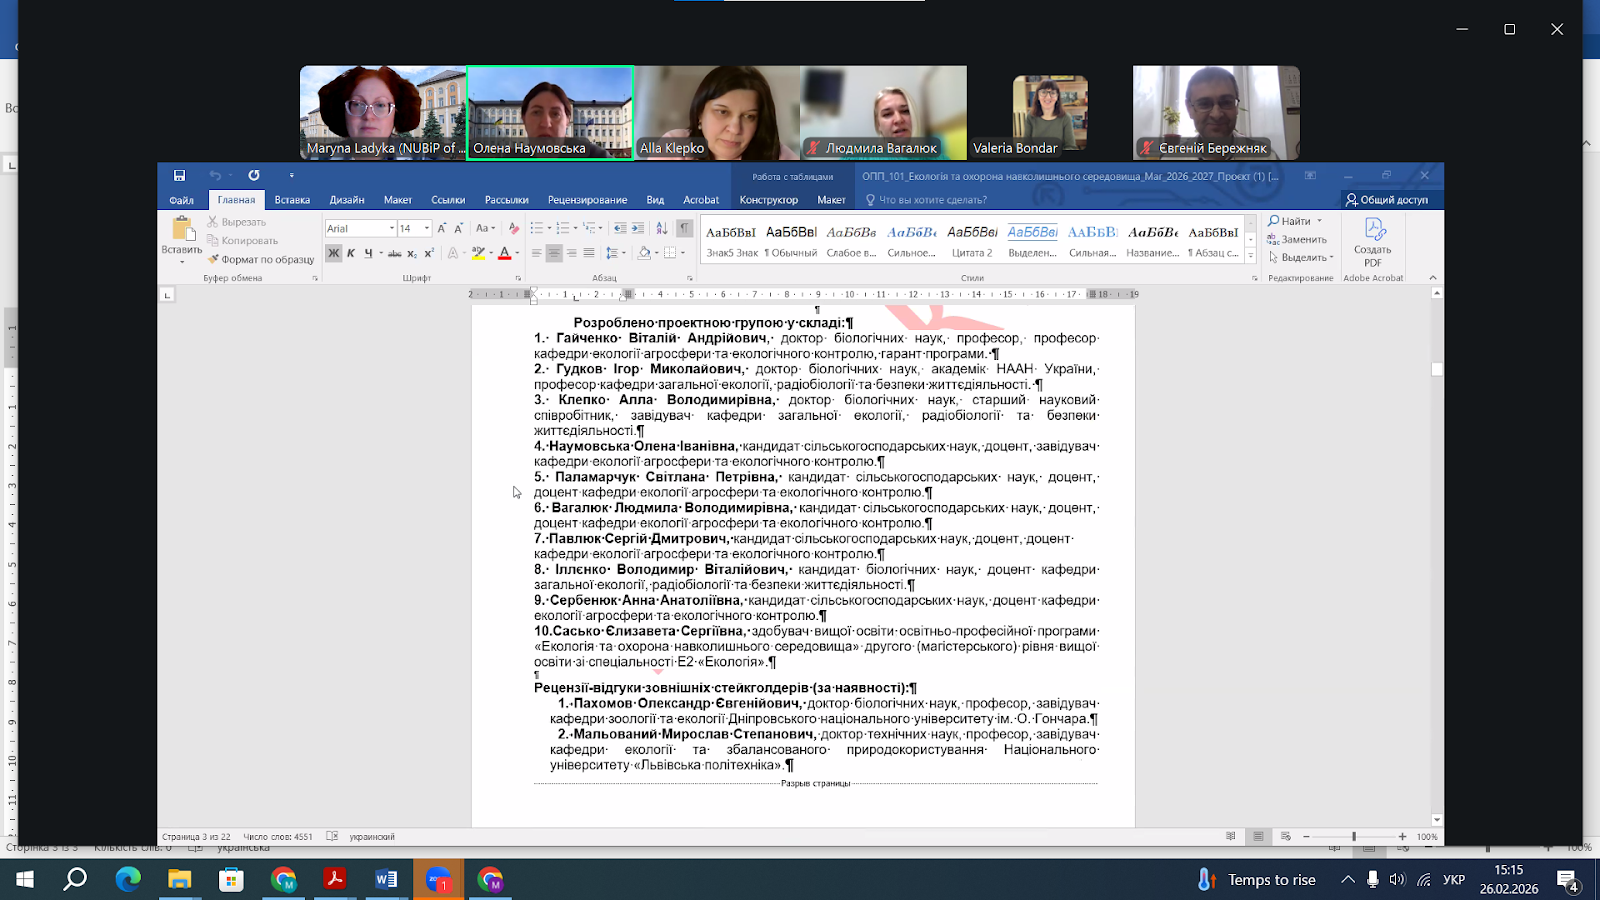Open the Select (Выделить) dropdown
1600x900 pixels.
pyautogui.click(x=1301, y=257)
